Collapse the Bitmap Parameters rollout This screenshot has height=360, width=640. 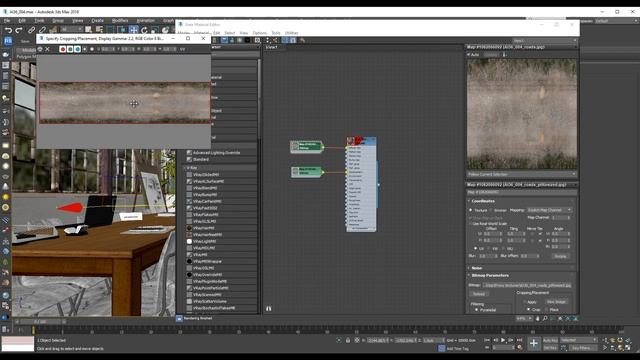point(490,276)
